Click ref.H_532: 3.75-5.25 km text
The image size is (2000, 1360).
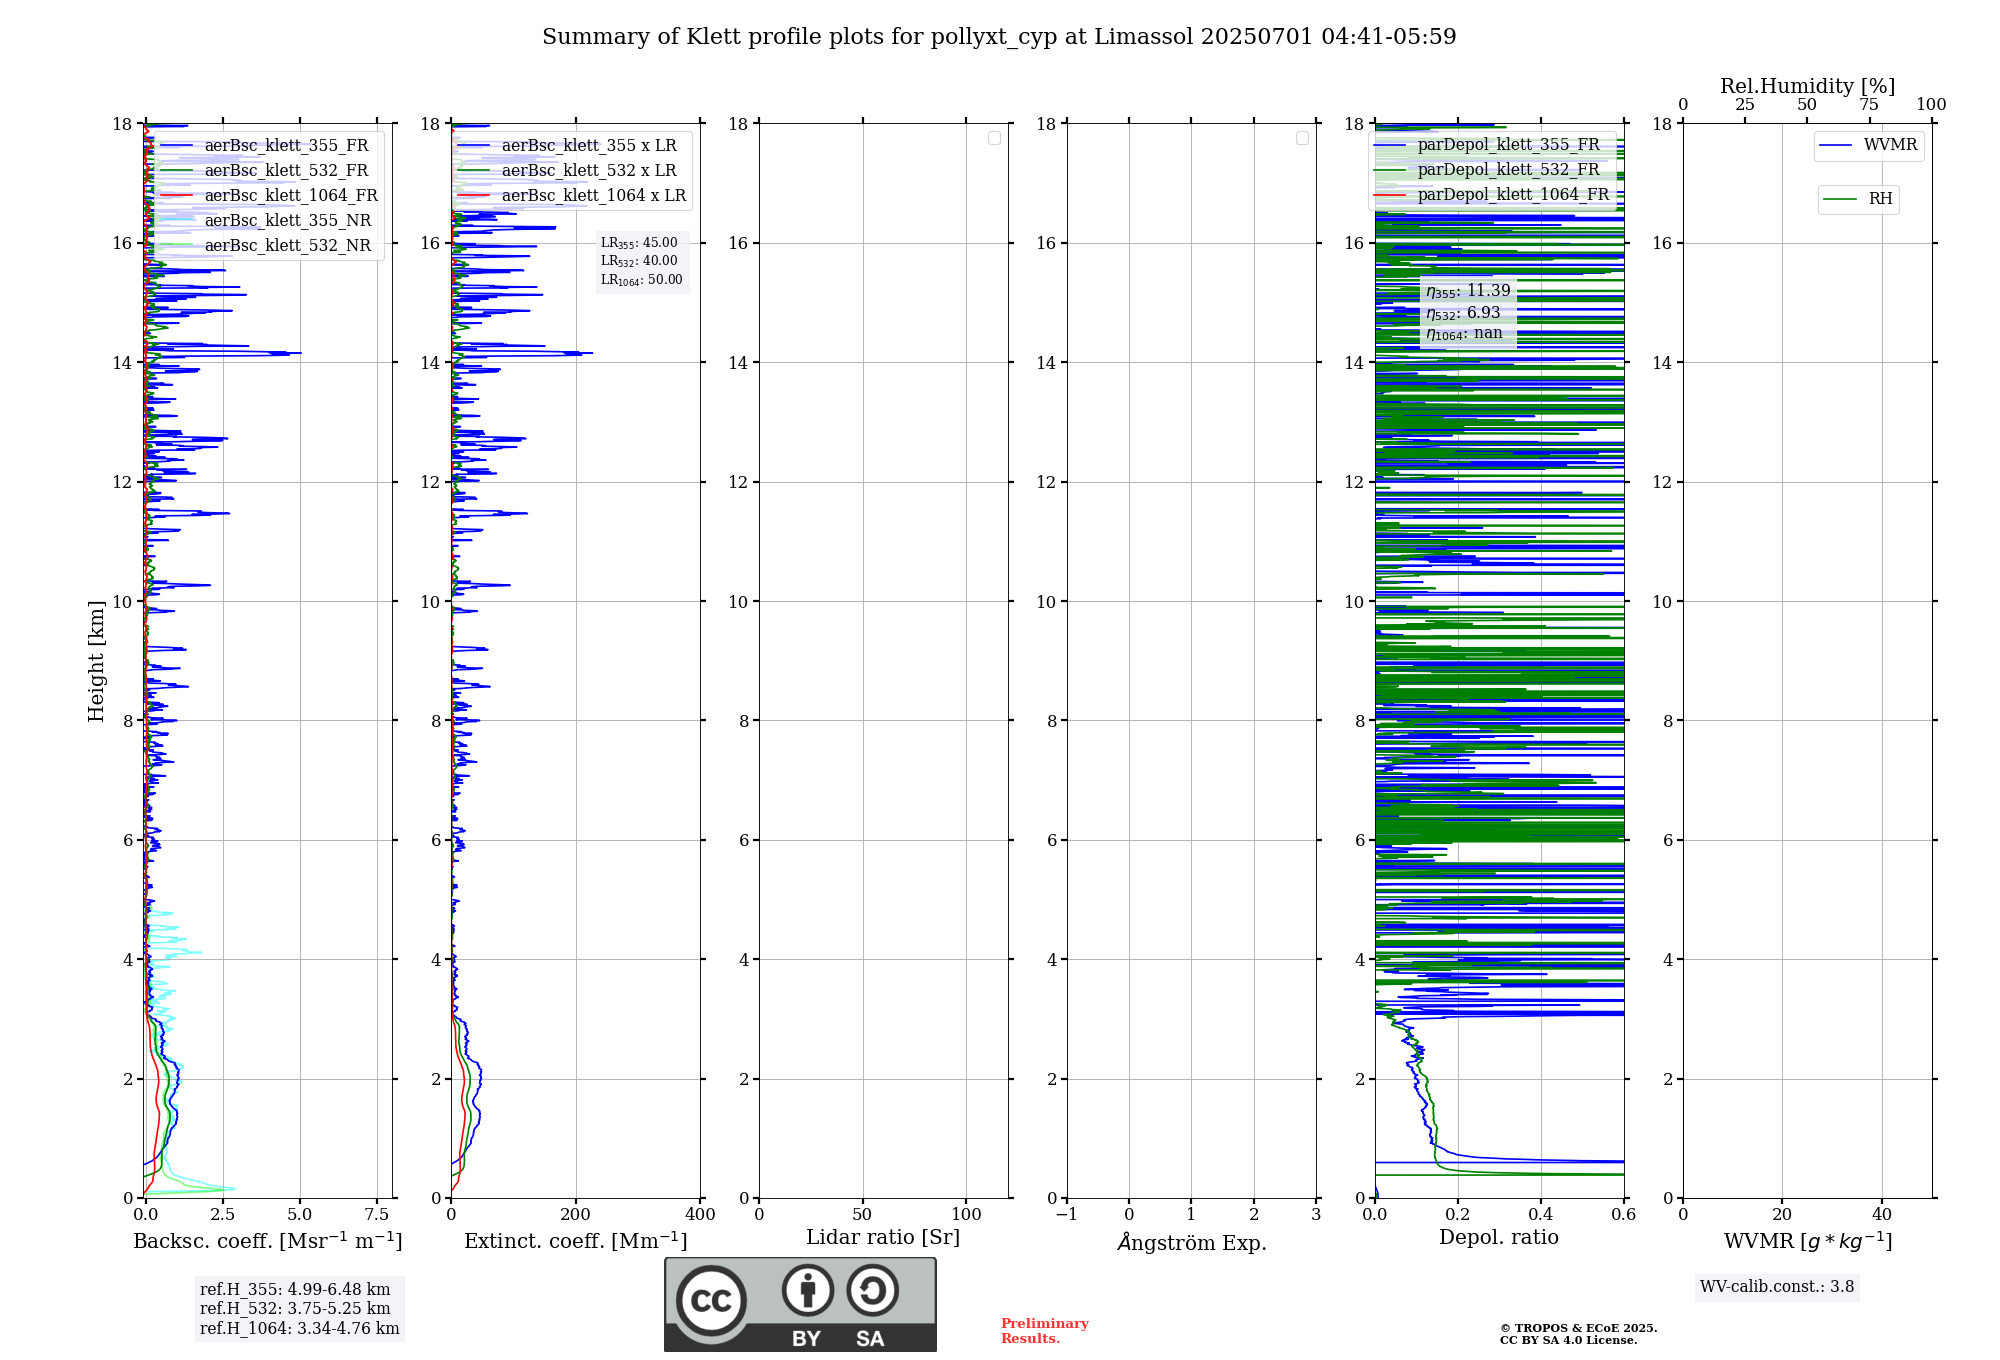click(x=295, y=1309)
